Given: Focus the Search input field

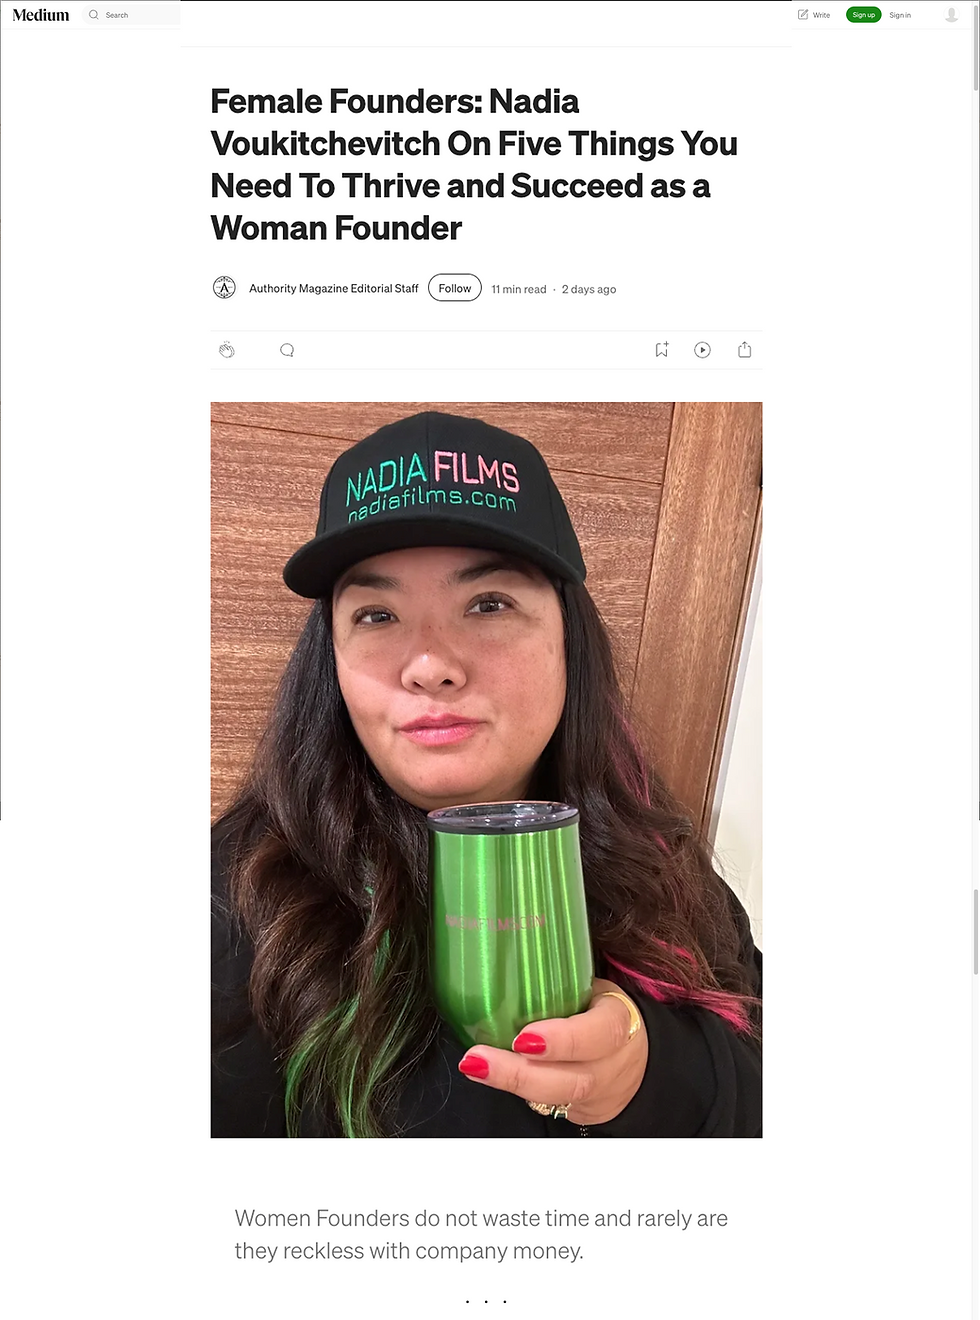Looking at the screenshot, I should [132, 15].
